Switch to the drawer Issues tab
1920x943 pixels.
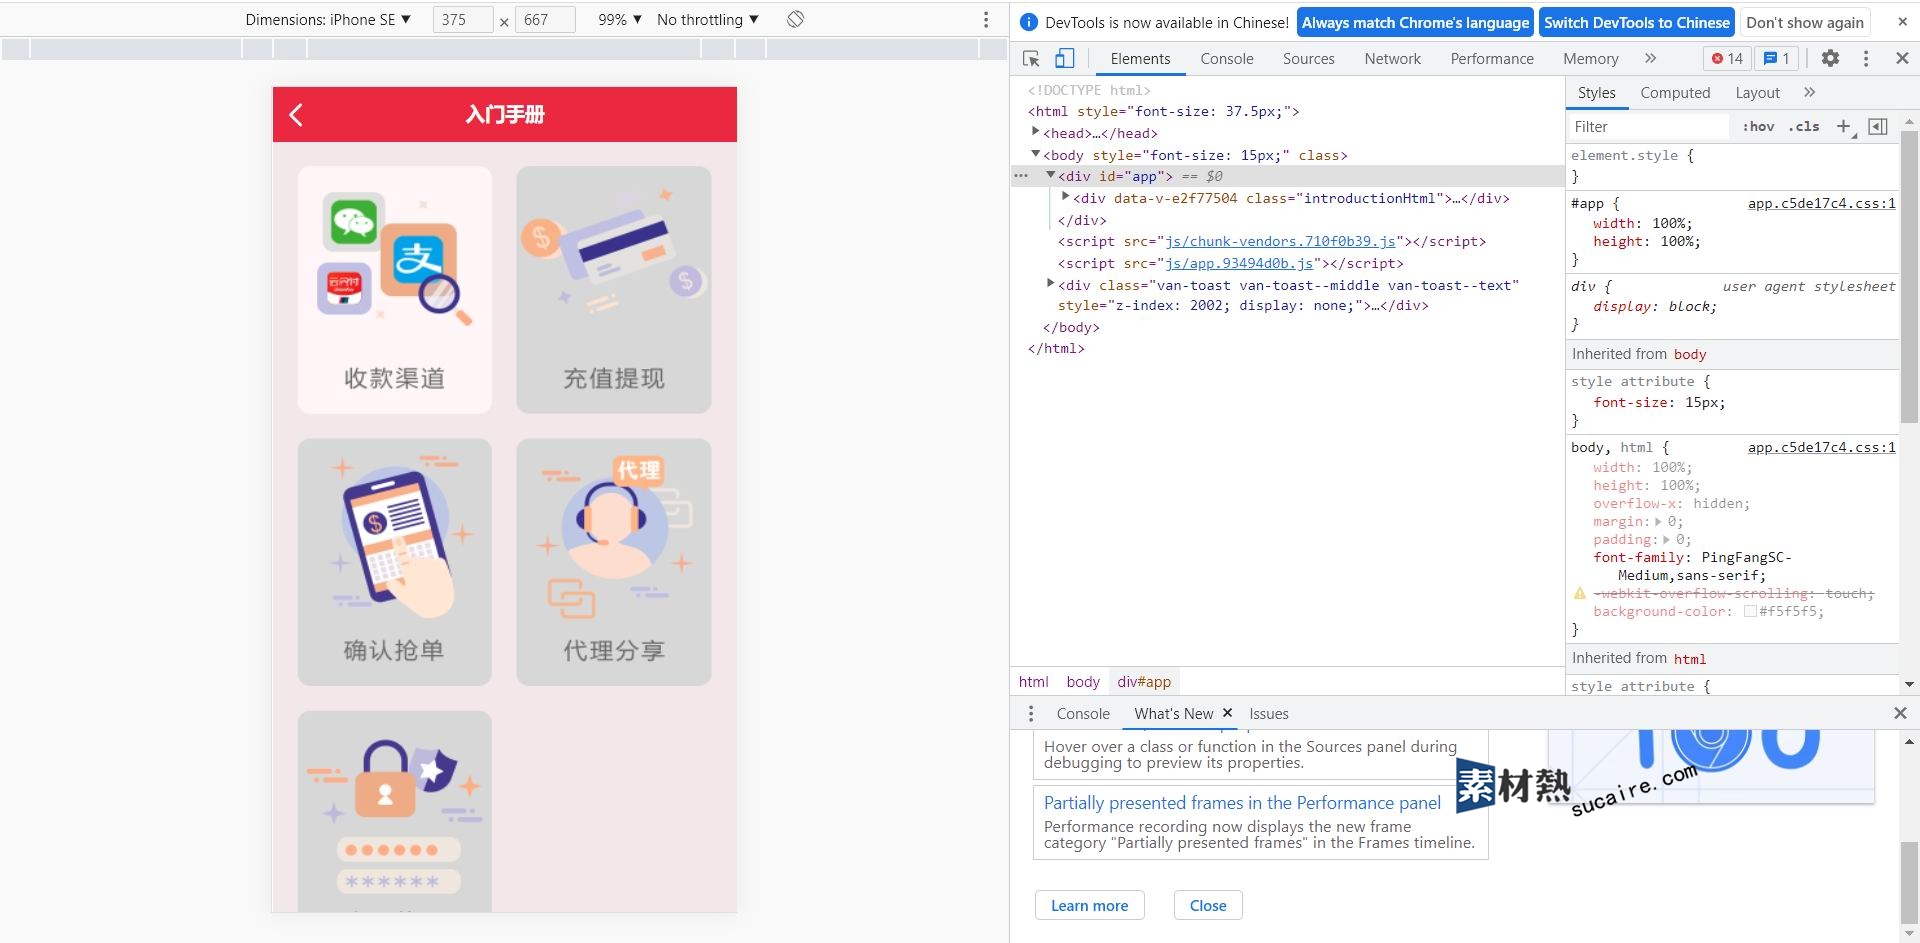pos(1268,714)
